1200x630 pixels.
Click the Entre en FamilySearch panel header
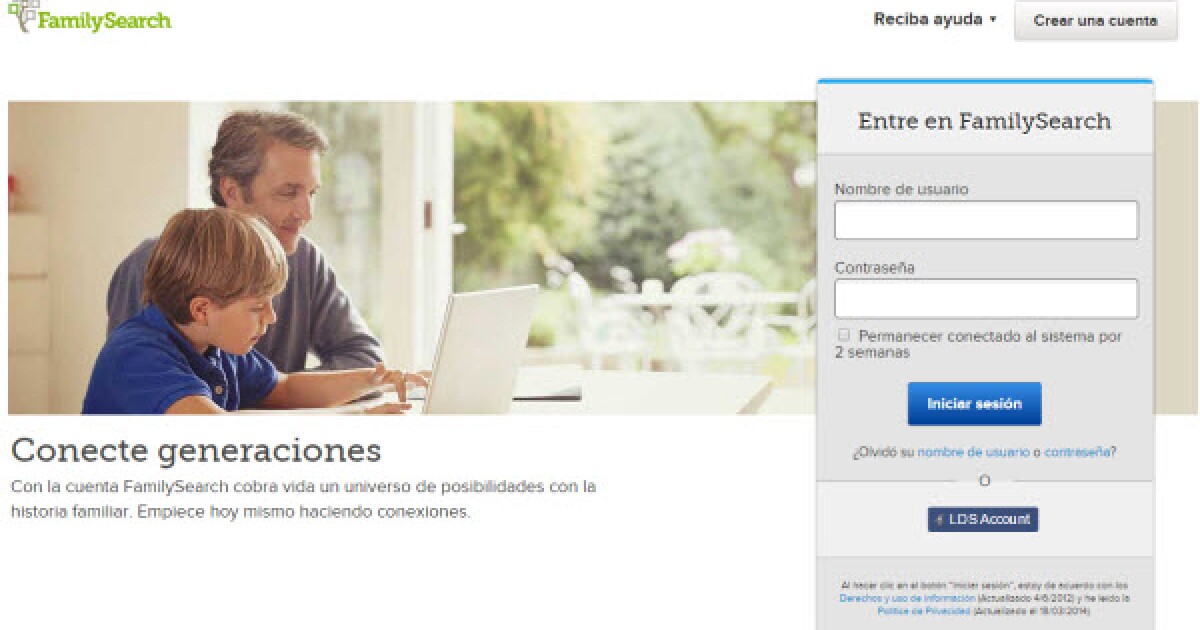coord(985,121)
